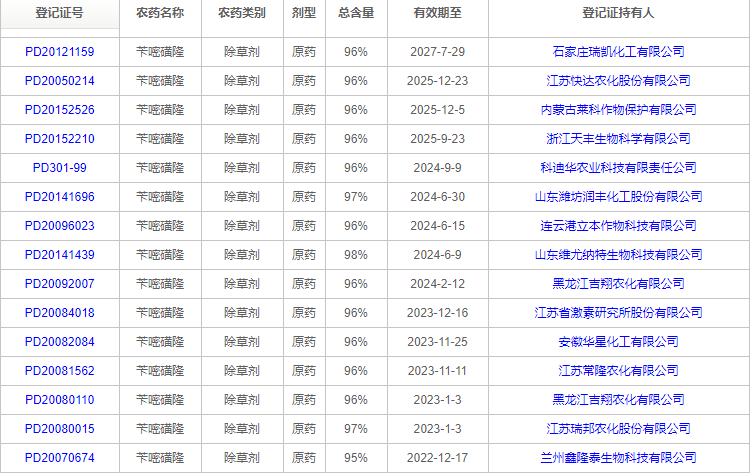Select 98% content in PD20141439 row
This screenshot has height=473, width=752.
pyautogui.click(x=356, y=255)
